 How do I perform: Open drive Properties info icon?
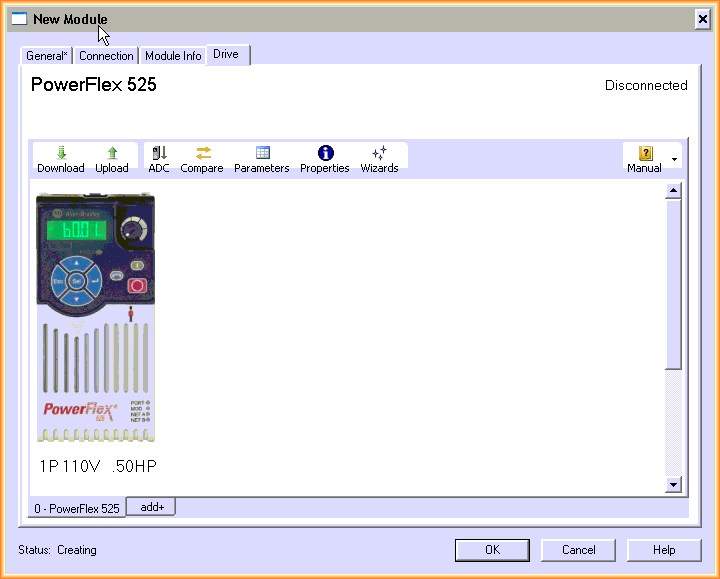(325, 154)
